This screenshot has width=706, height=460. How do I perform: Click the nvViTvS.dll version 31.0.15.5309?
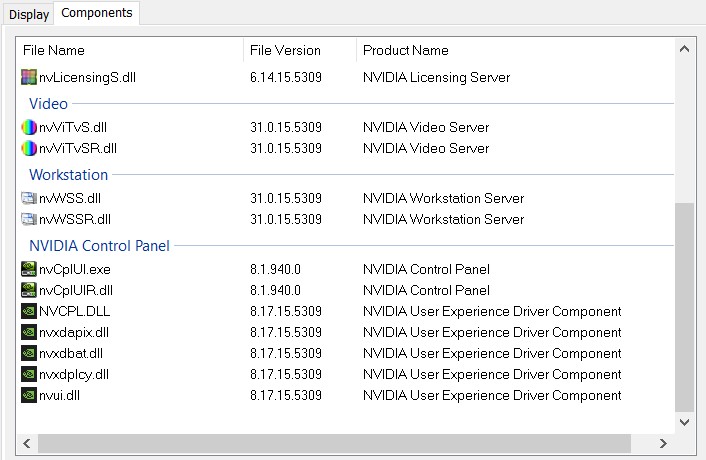[x=286, y=127]
